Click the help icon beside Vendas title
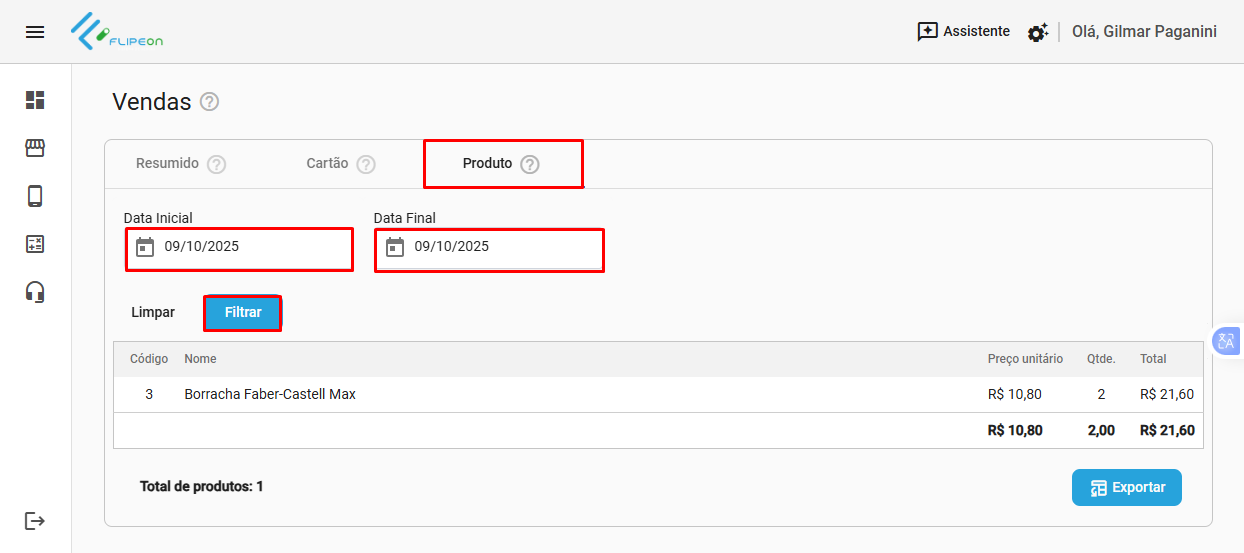The width and height of the screenshot is (1244, 553). click(x=209, y=102)
